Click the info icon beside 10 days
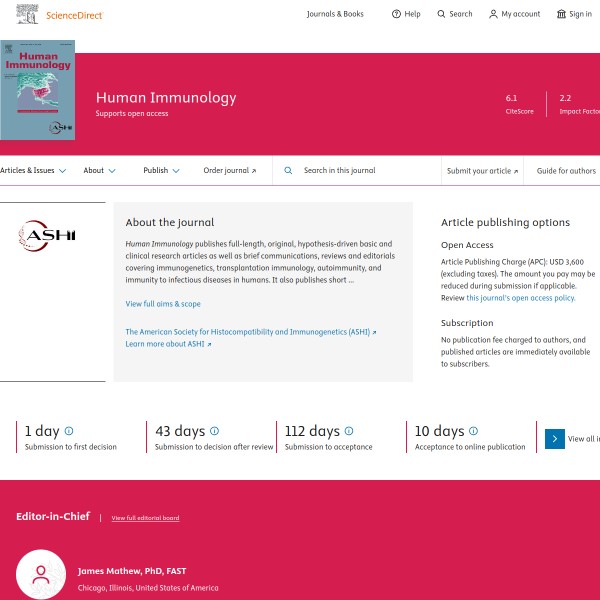The width and height of the screenshot is (600, 600). tap(473, 431)
